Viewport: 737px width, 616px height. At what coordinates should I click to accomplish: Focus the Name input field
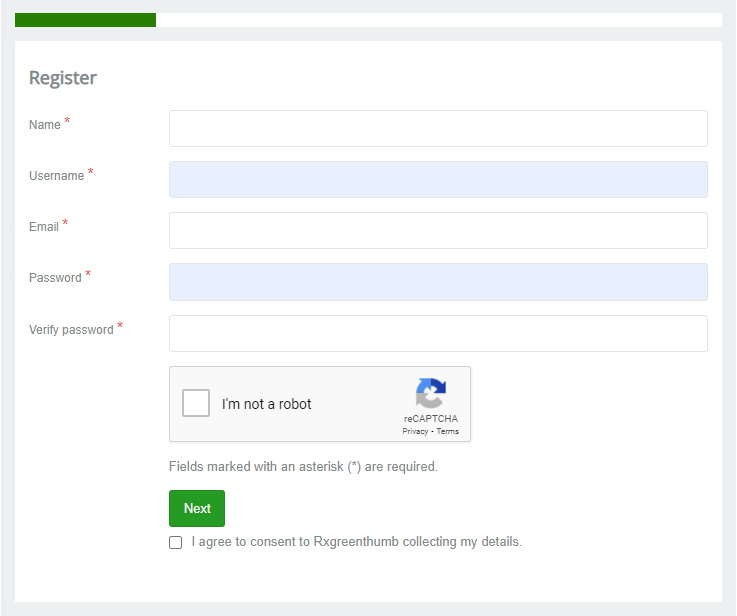(438, 128)
